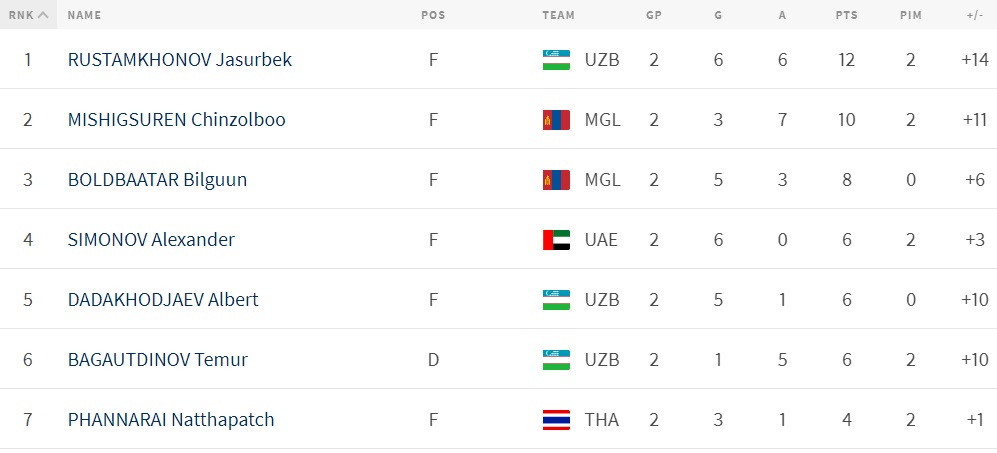This screenshot has height=453, width=997.
Task: Click Uzbekistan flag in BAGAUTDINOV Temur row
Action: pos(556,360)
